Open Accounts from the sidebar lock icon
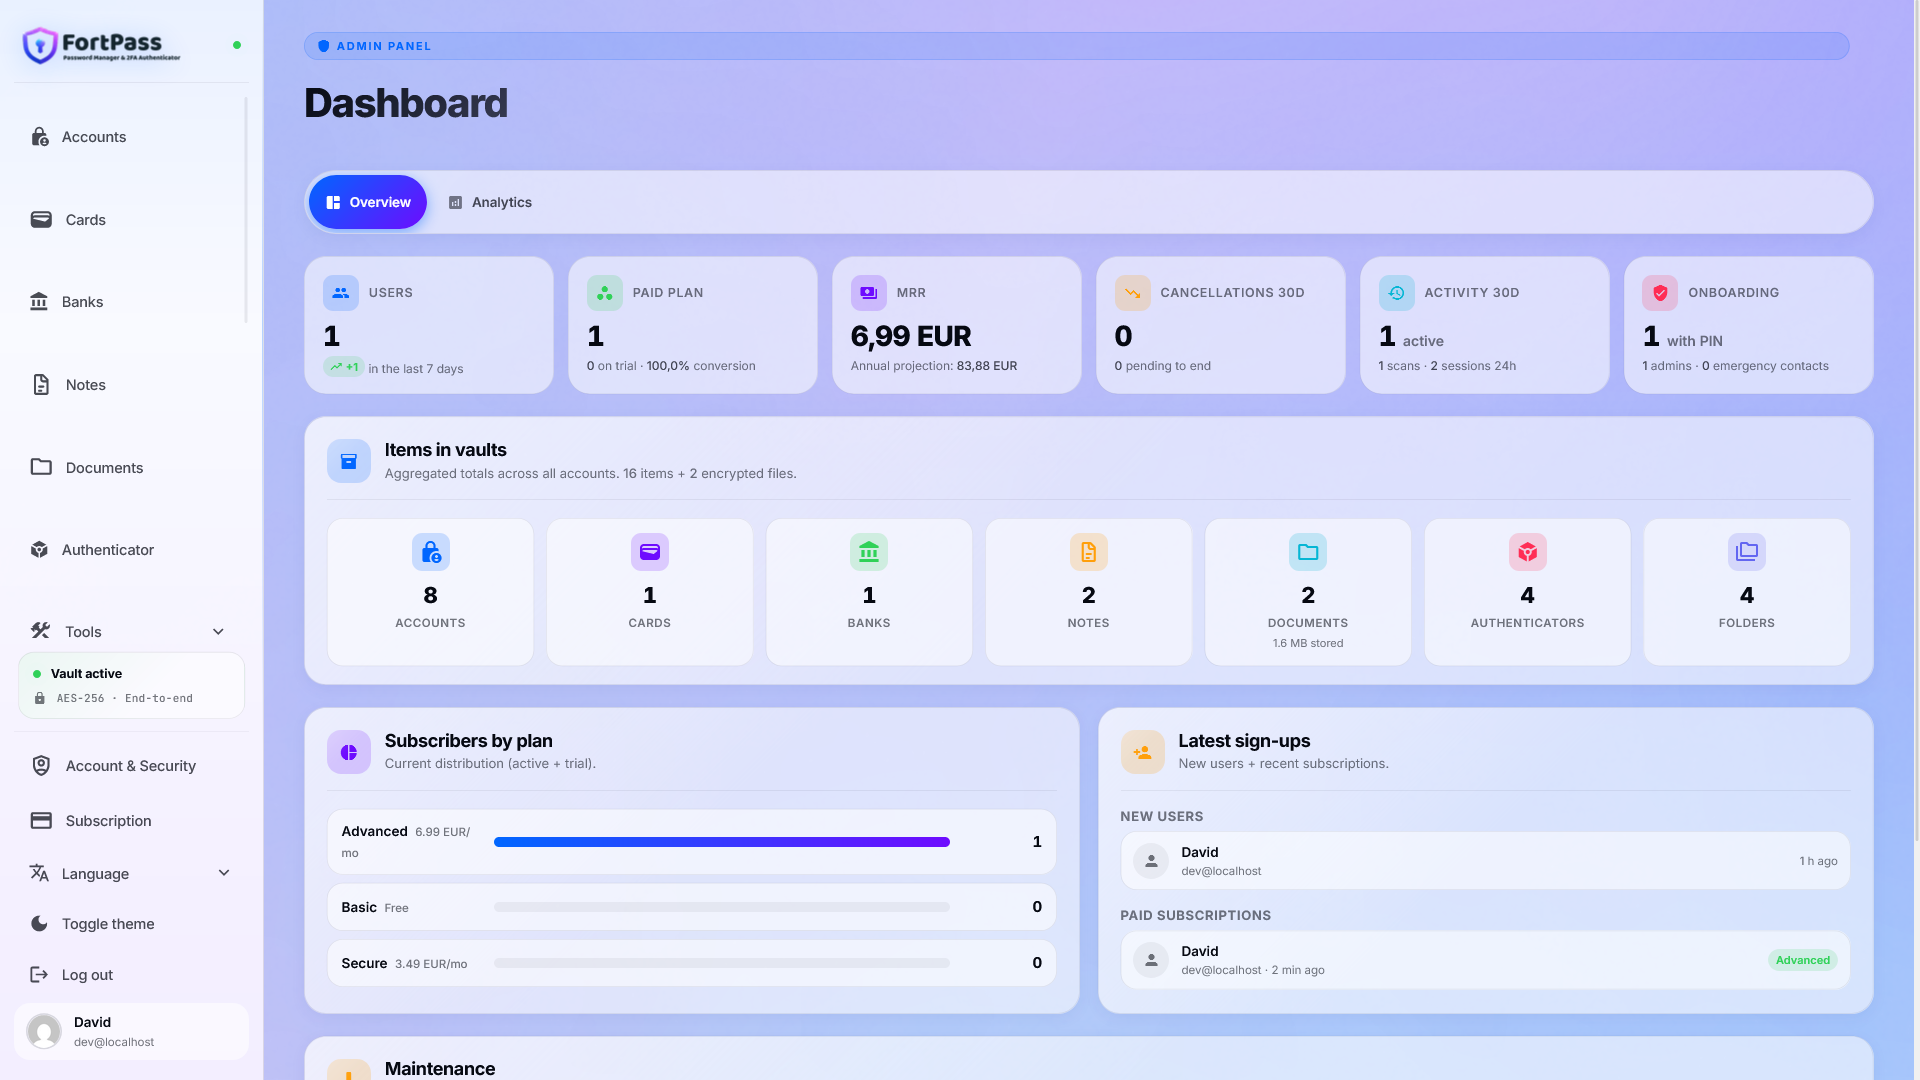This screenshot has width=1920, height=1080. (40, 137)
